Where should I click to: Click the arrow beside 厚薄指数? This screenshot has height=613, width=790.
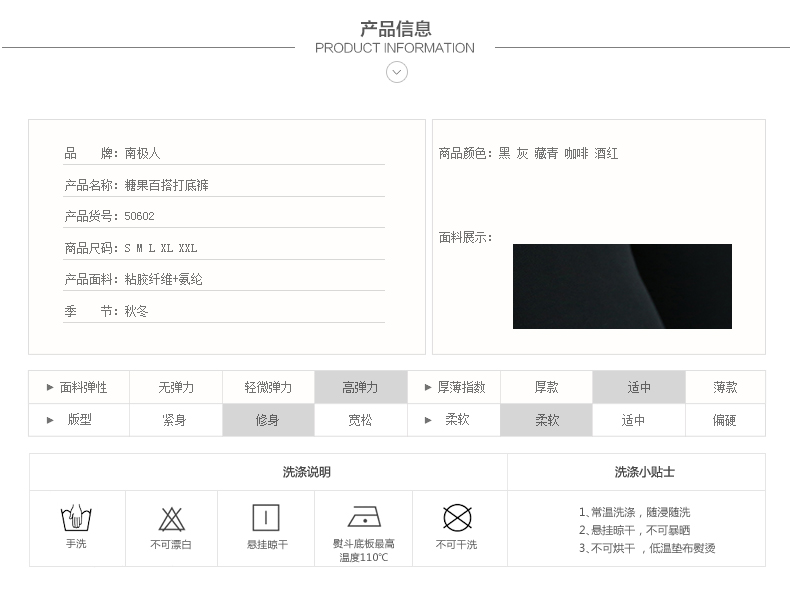click(x=428, y=387)
